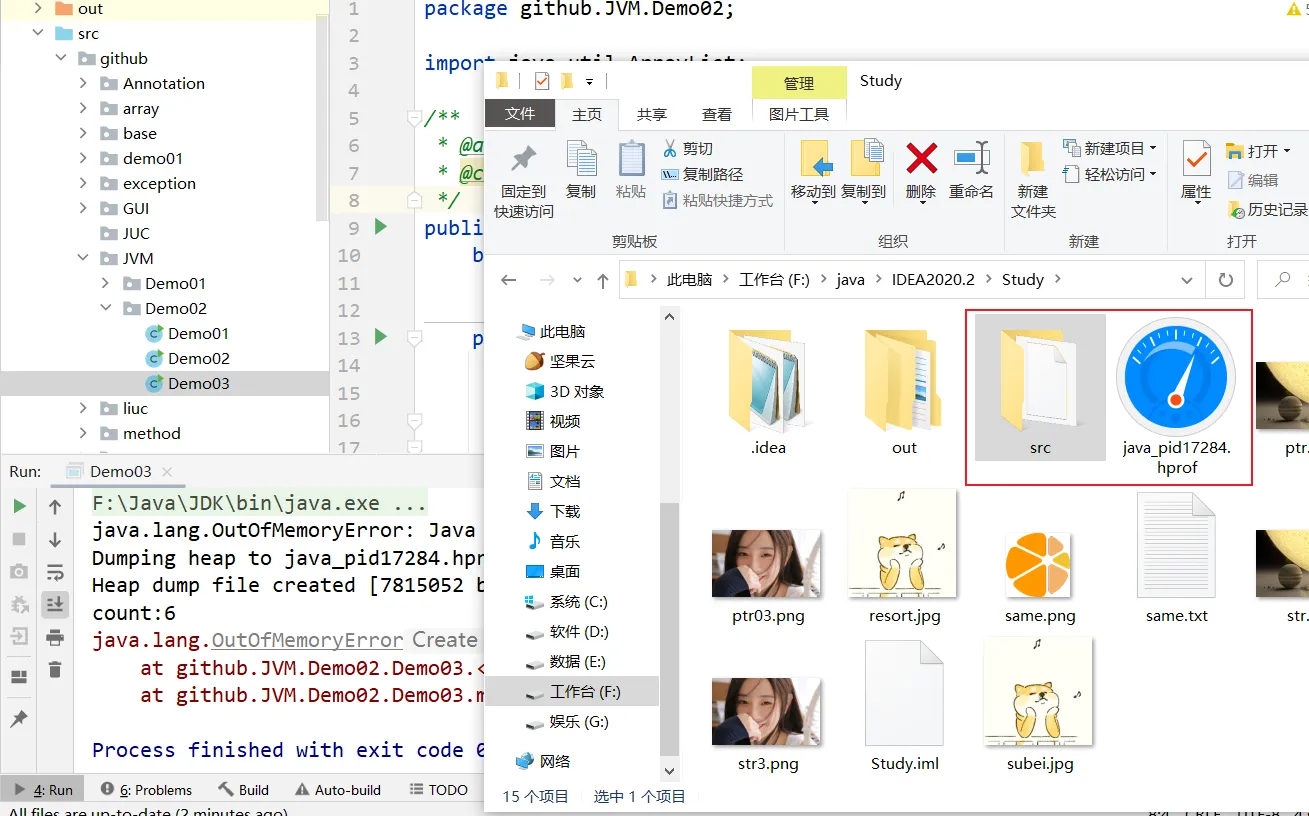Collapse the Demo02 package node
Image resolution: width=1309 pixels, height=816 pixels.
(x=106, y=308)
